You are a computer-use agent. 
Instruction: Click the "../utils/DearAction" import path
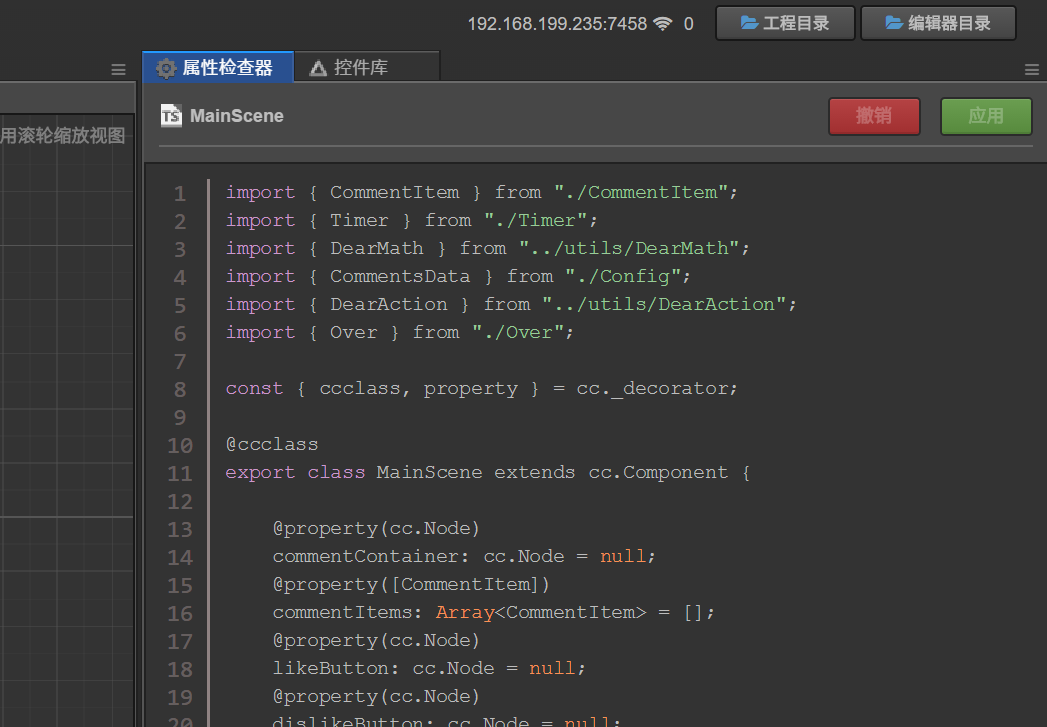point(664,304)
